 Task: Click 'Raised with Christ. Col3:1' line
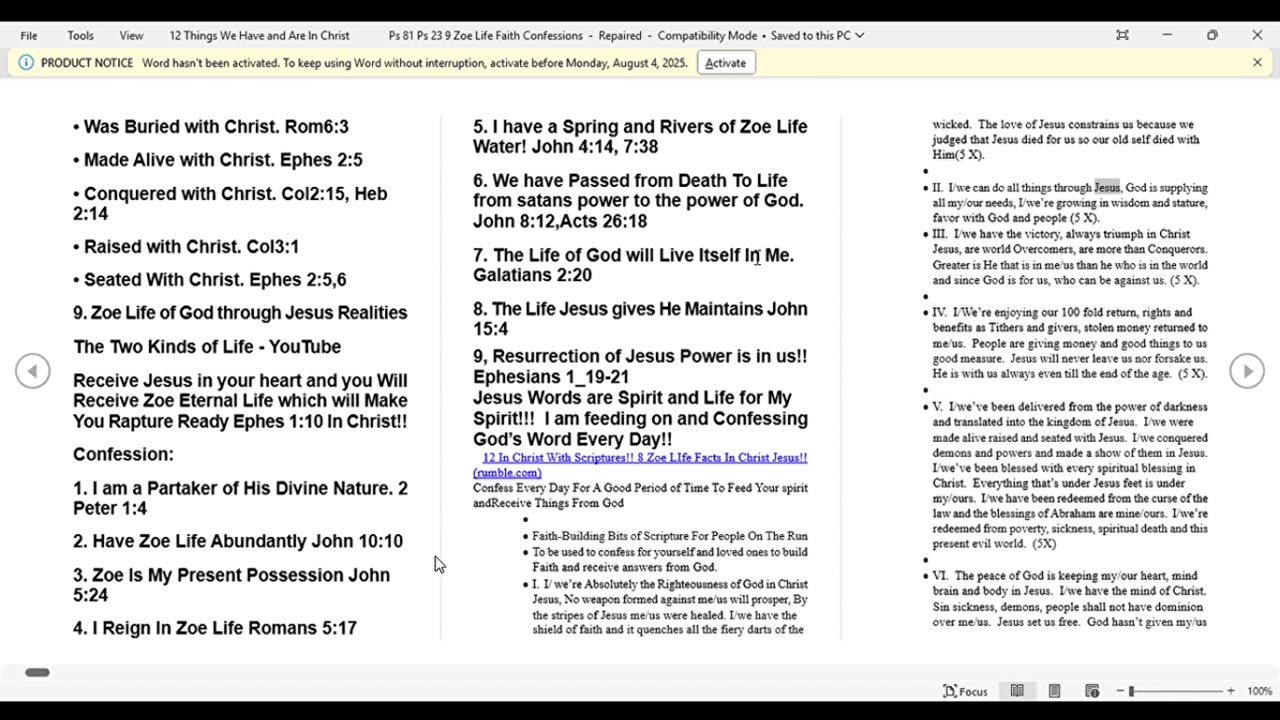click(x=186, y=247)
